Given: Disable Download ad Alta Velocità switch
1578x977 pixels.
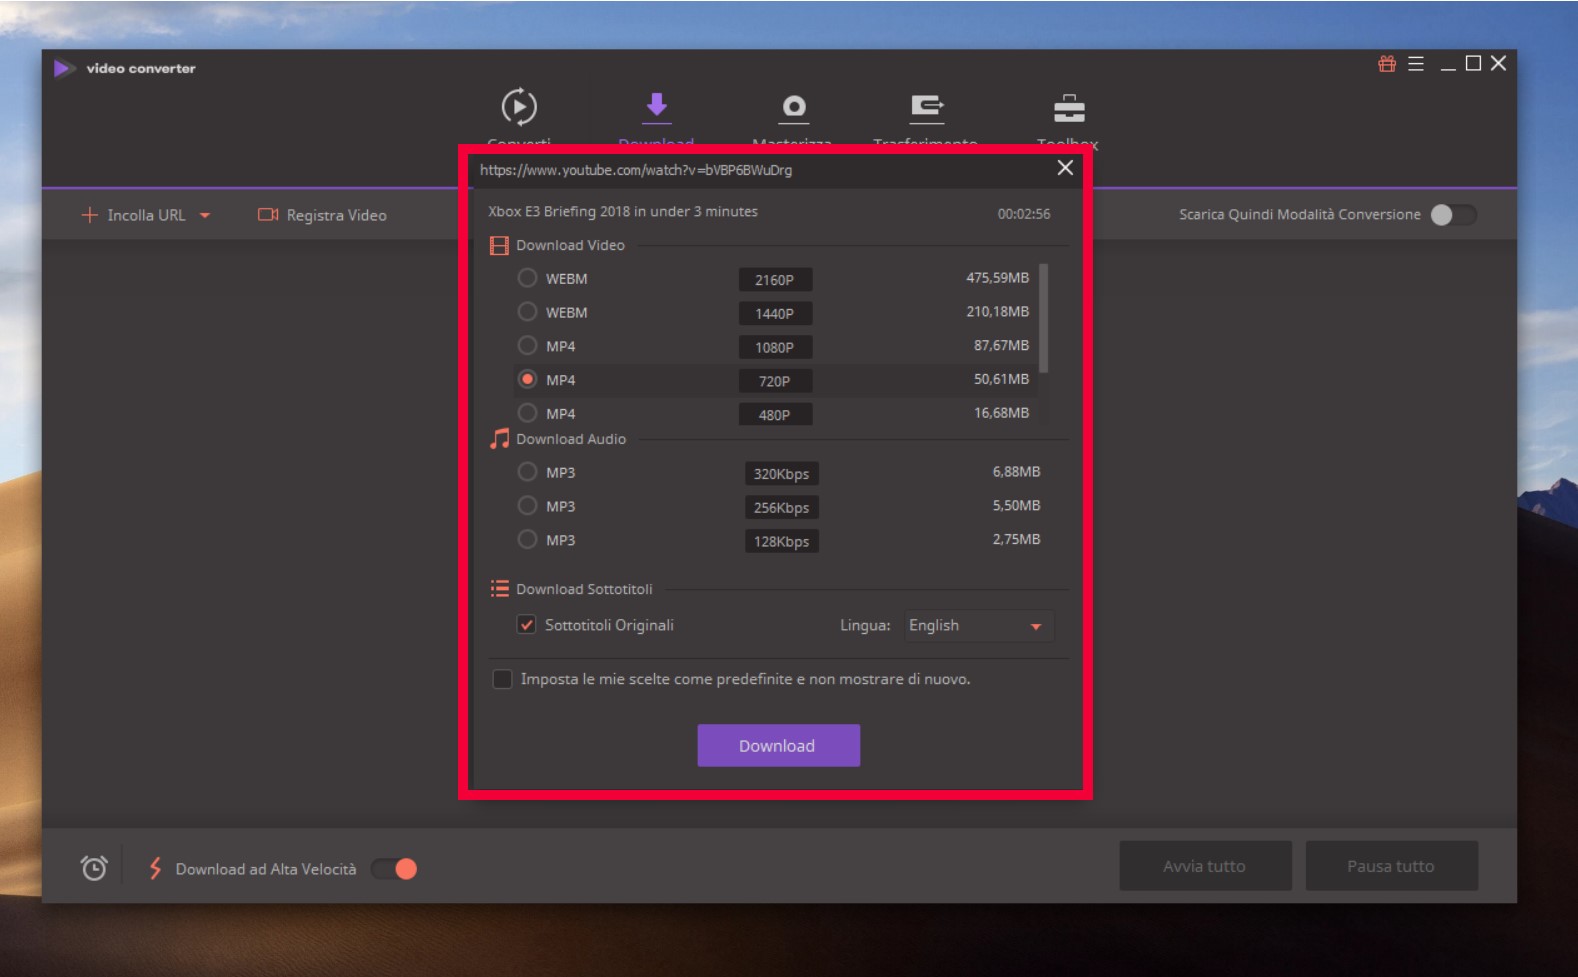Looking at the screenshot, I should point(394,869).
